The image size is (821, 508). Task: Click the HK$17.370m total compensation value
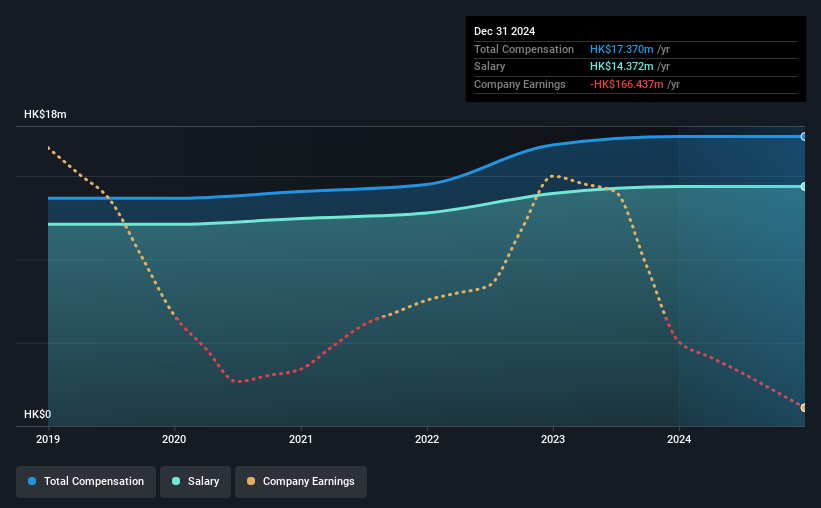(x=622, y=49)
